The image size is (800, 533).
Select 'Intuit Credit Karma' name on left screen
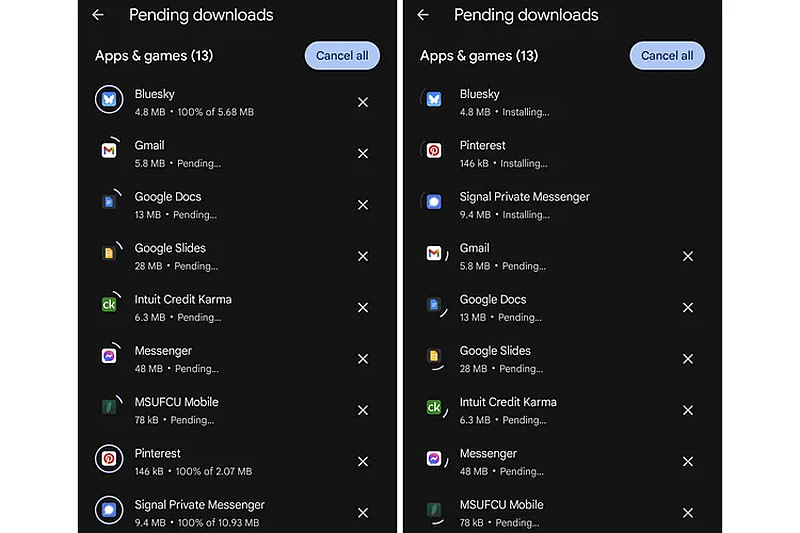click(183, 299)
